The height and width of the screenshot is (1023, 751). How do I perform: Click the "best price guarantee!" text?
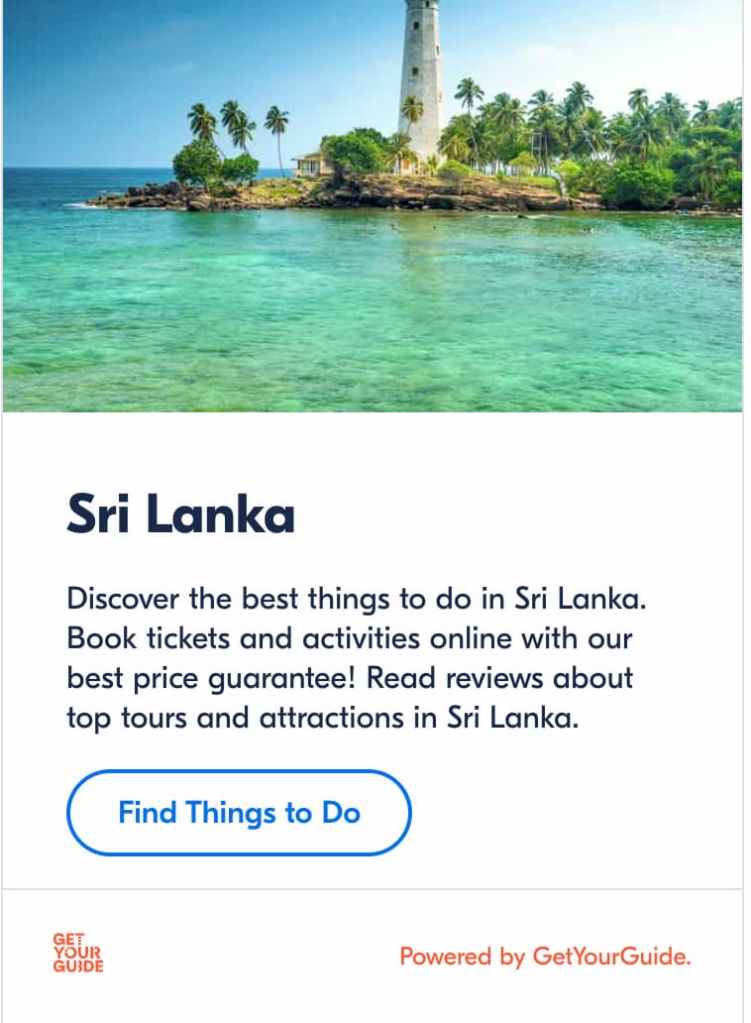(x=212, y=678)
